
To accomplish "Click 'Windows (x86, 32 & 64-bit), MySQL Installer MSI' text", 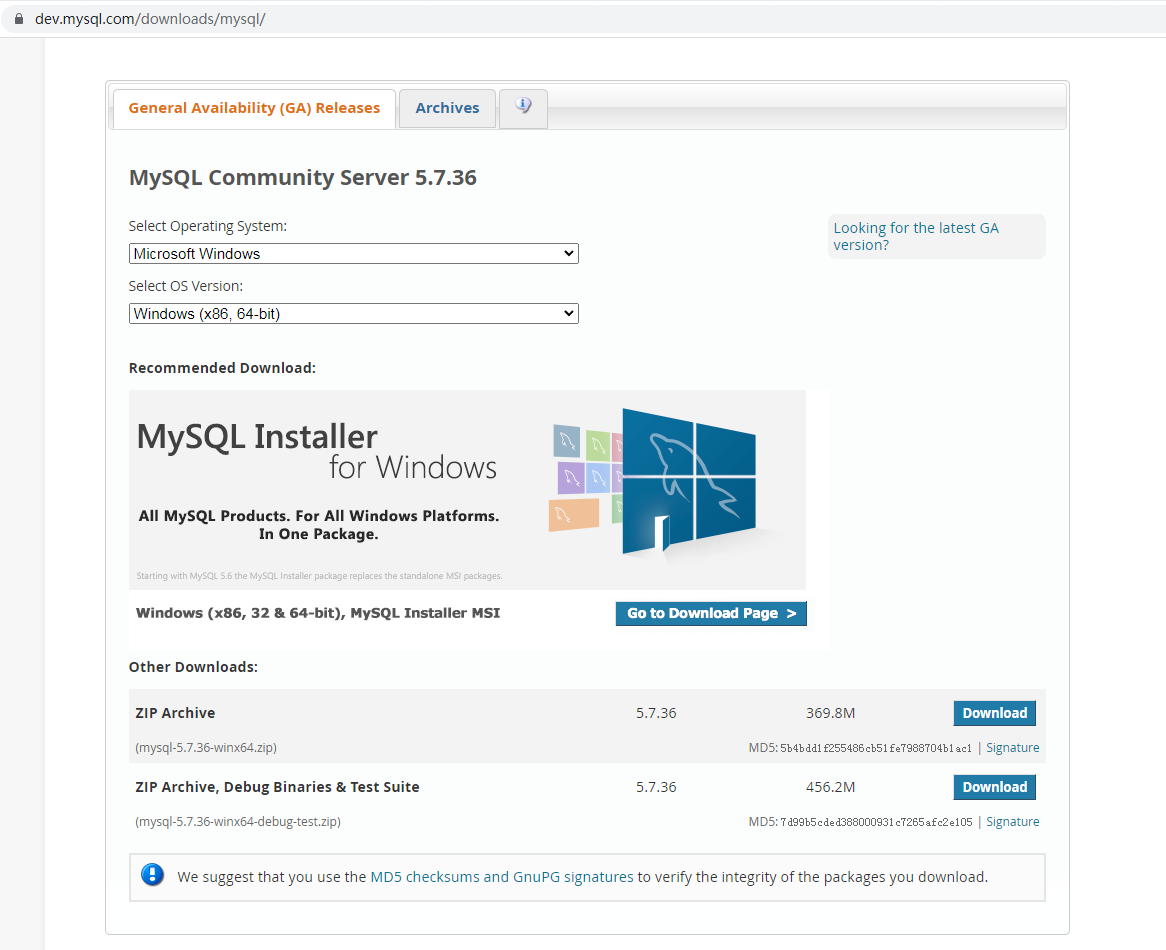I will [x=318, y=613].
